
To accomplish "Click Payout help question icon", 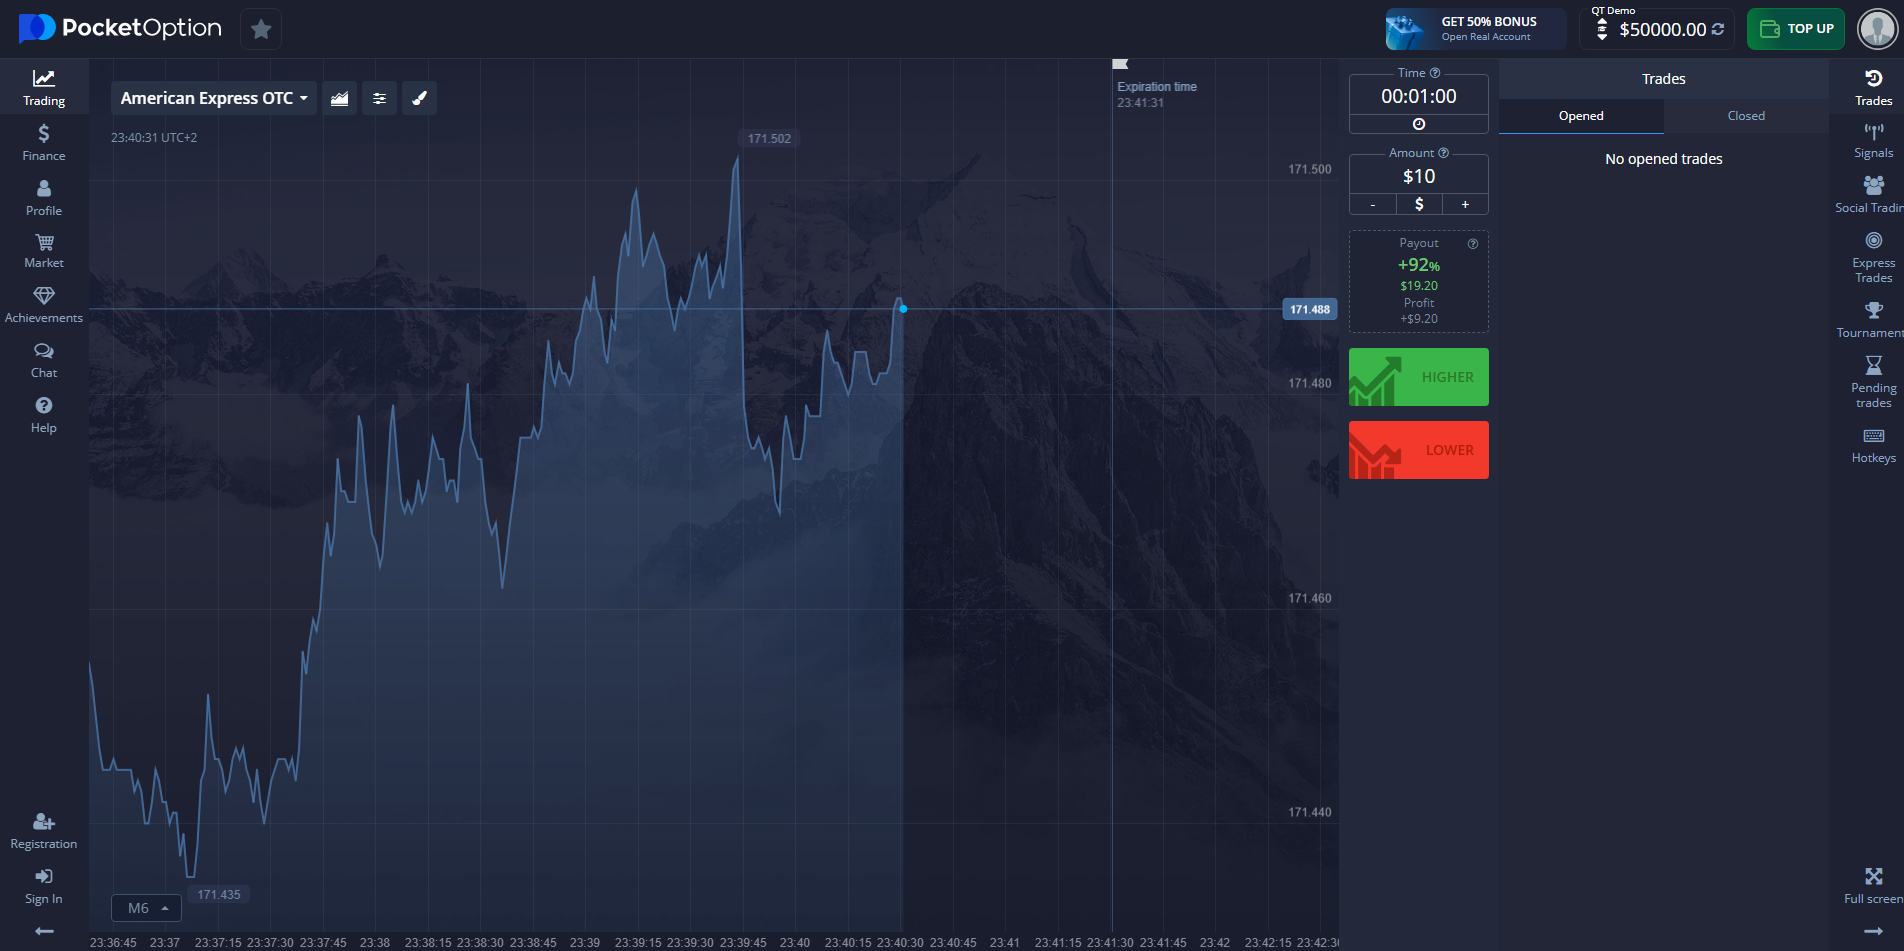I will (1472, 244).
